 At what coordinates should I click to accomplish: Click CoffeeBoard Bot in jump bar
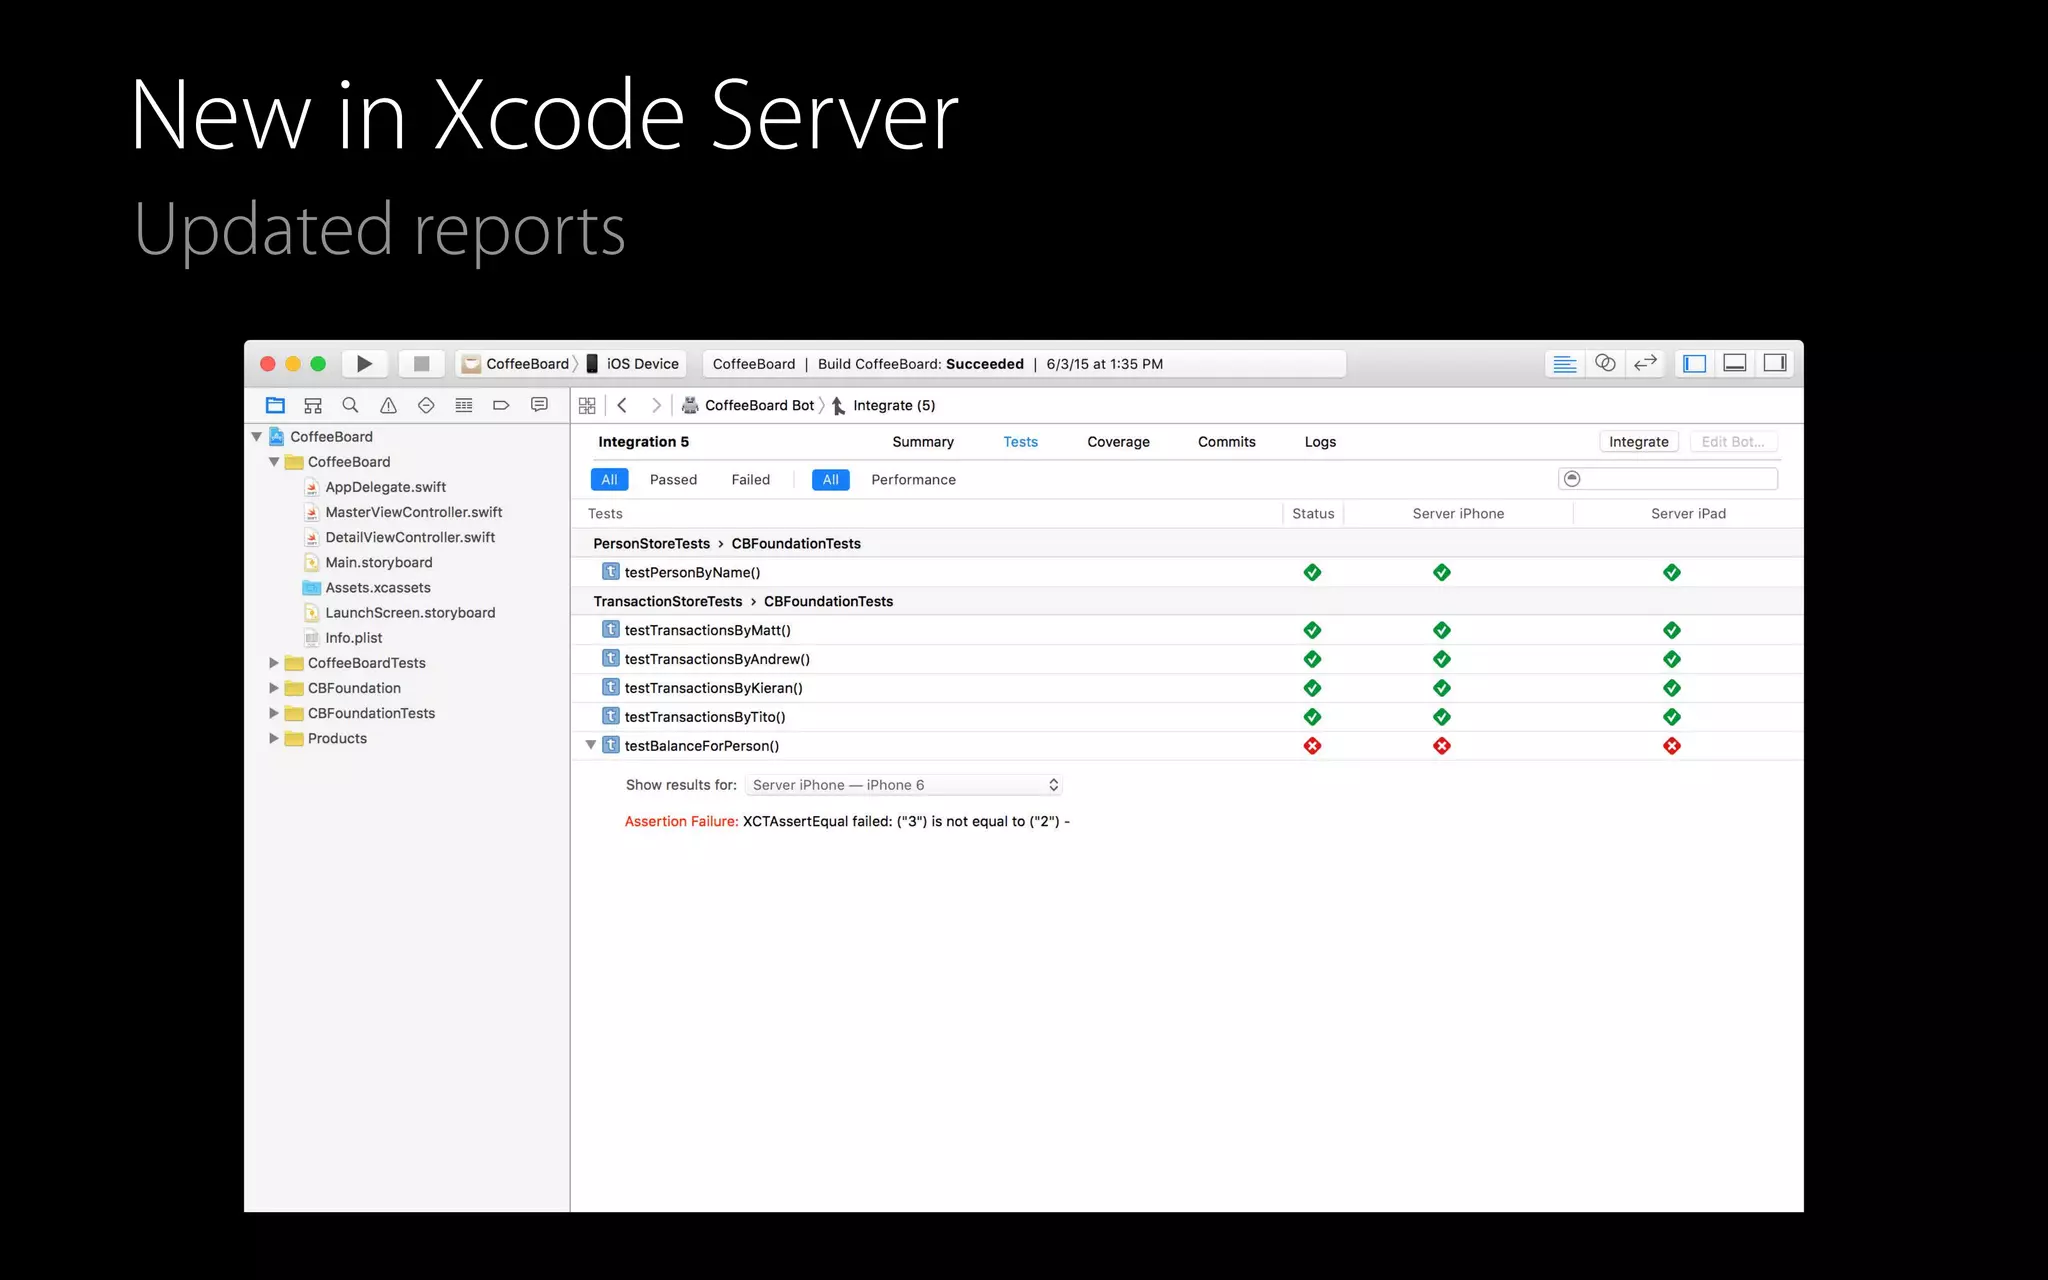pos(748,405)
